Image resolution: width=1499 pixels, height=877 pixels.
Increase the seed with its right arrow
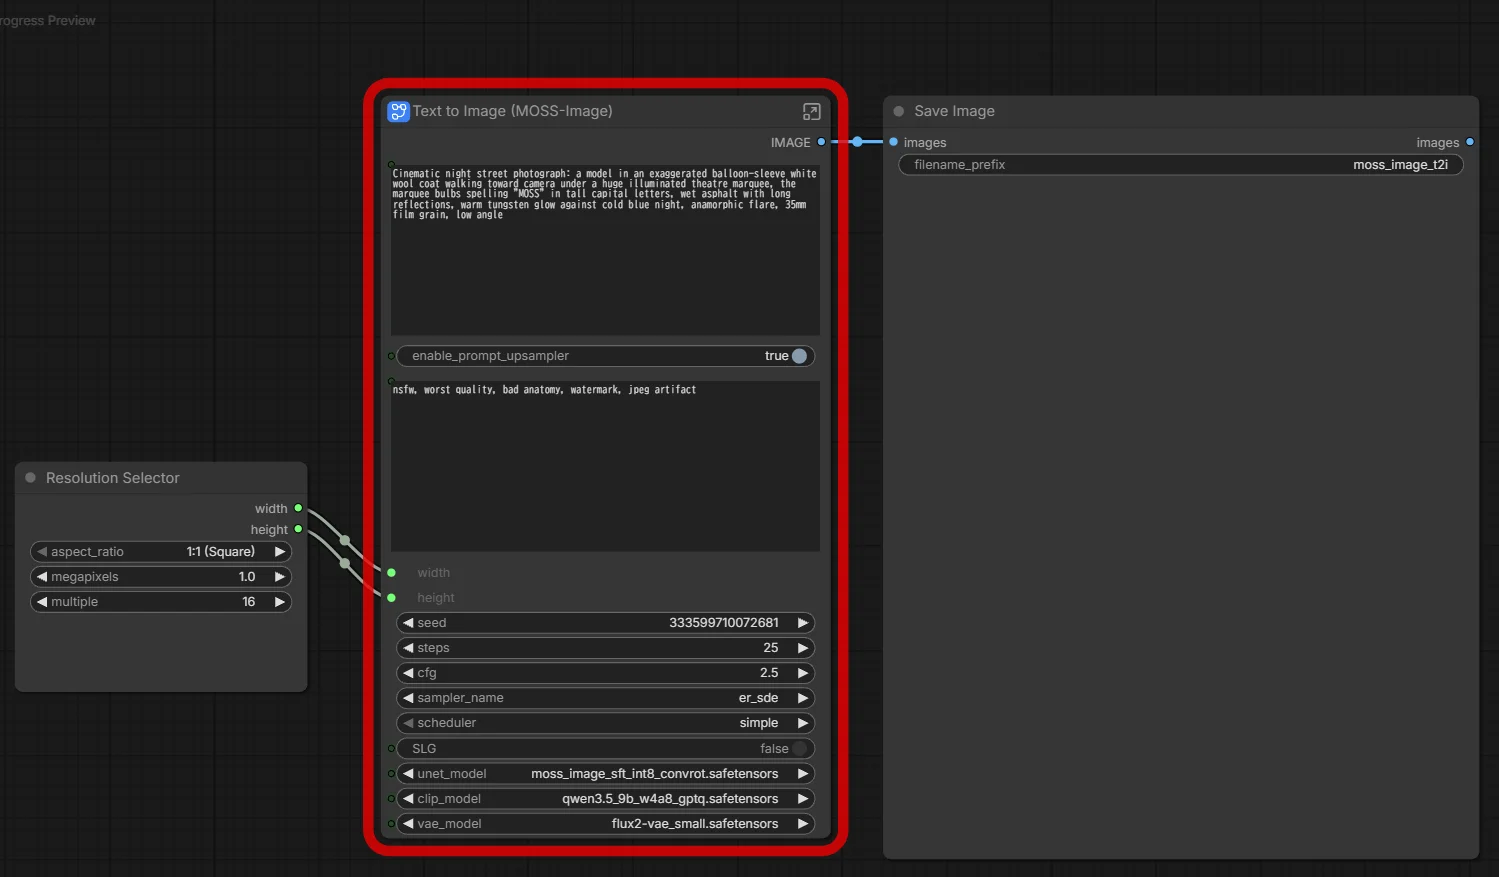(802, 623)
